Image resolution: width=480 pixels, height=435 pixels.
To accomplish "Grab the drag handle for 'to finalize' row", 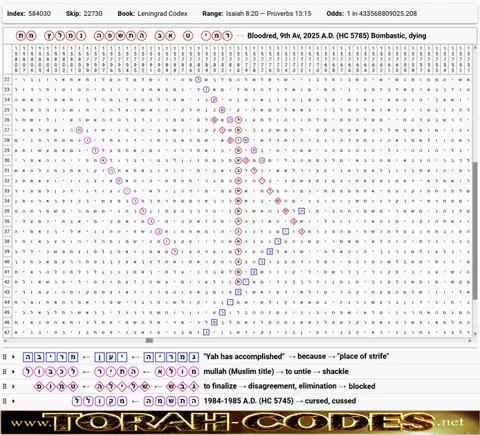I will [x=5, y=386].
